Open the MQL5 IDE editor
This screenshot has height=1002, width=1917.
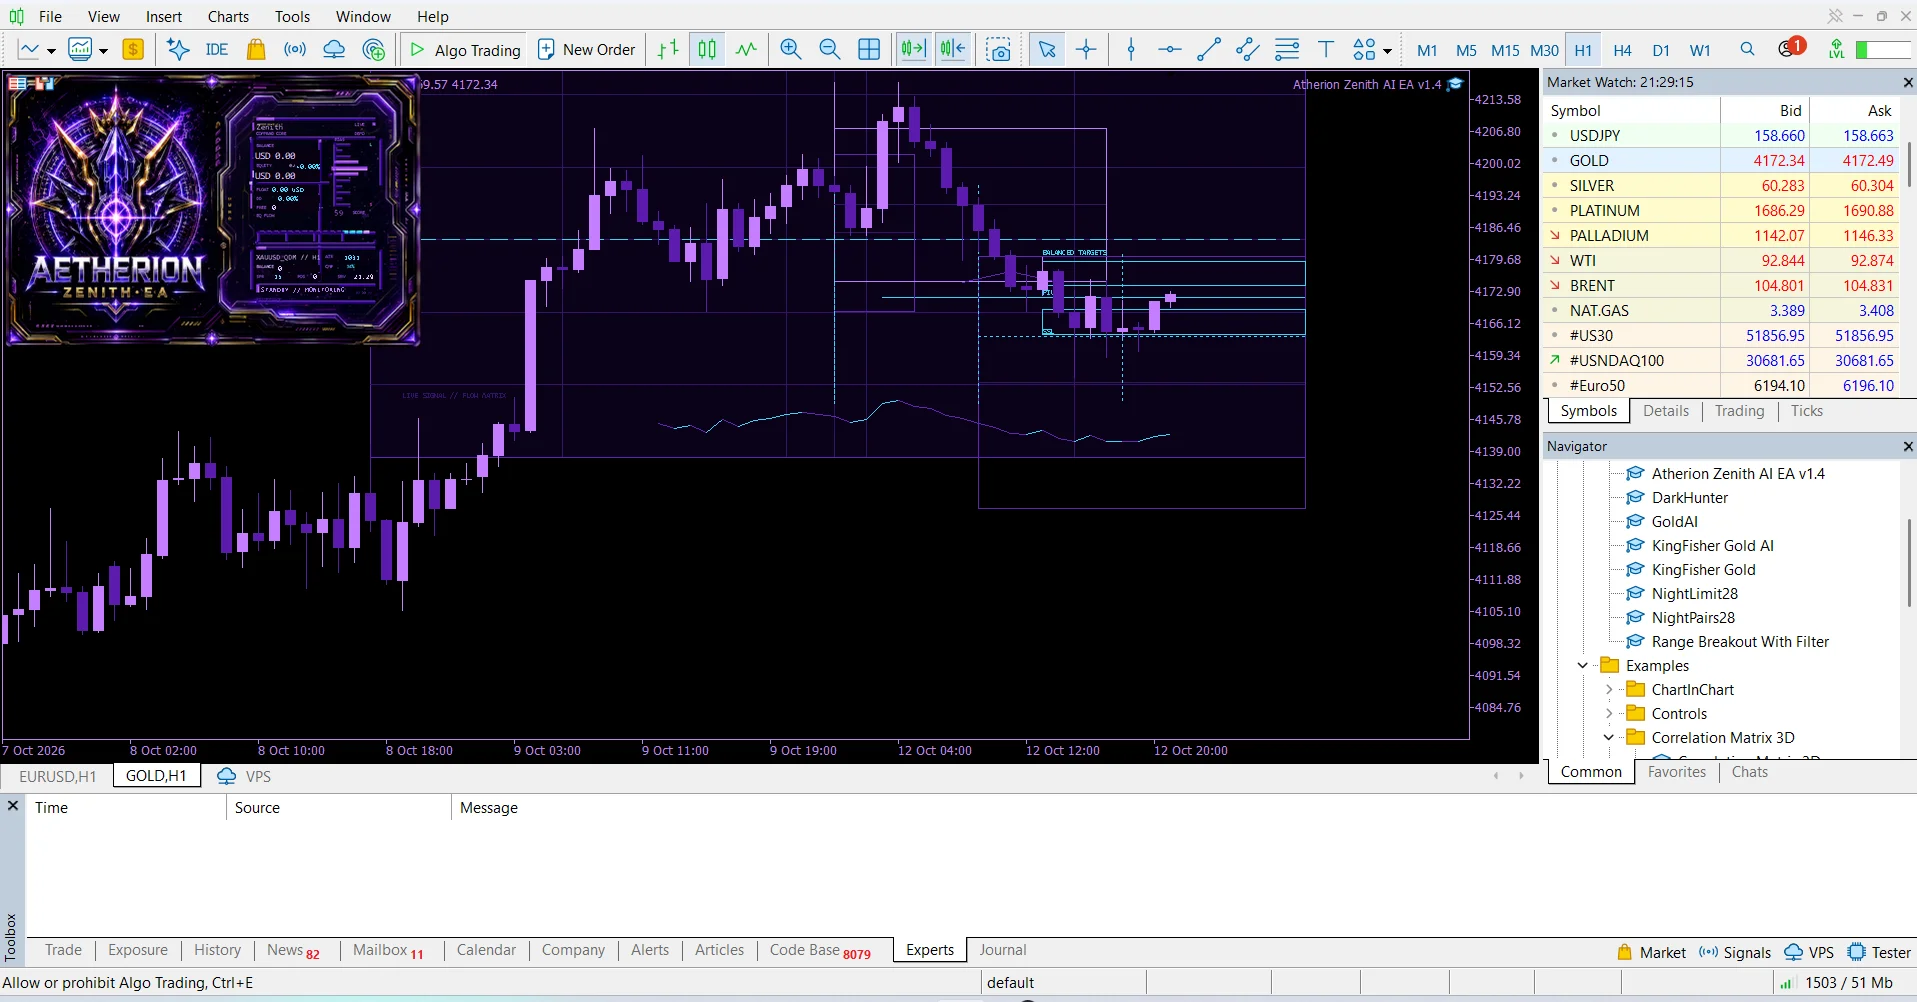tap(217, 49)
